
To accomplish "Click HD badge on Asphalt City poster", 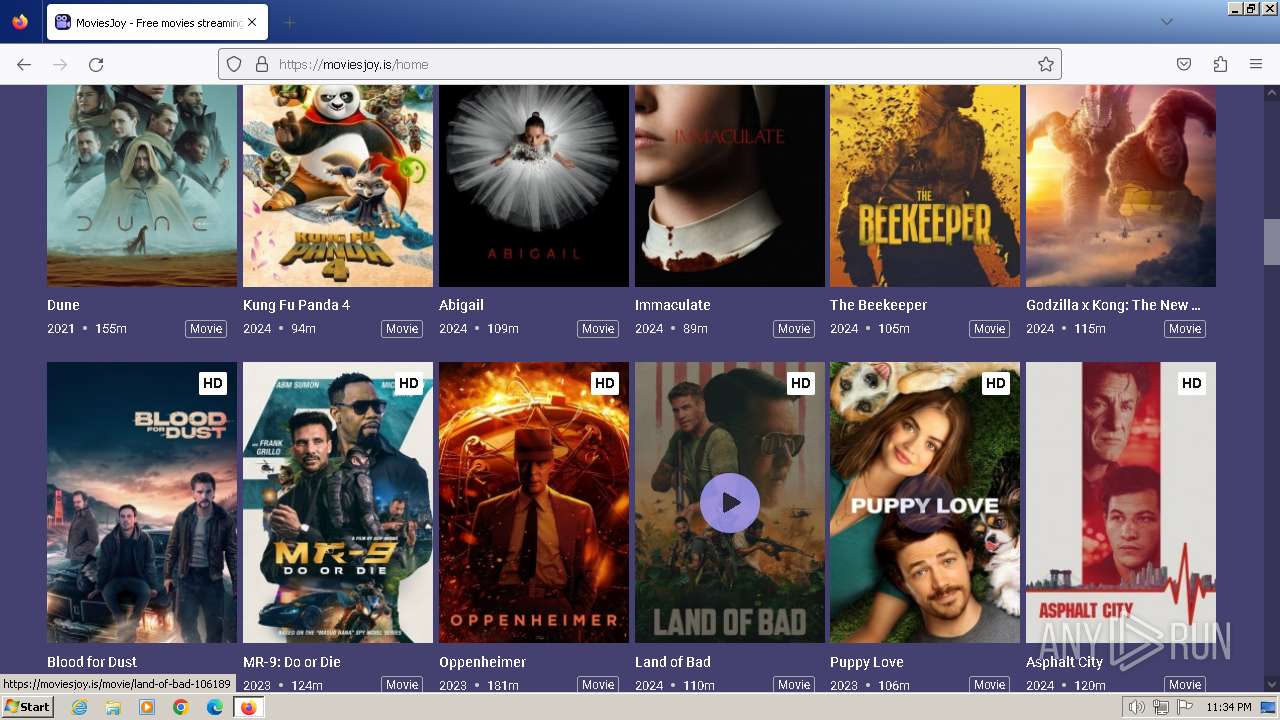I will point(1191,383).
